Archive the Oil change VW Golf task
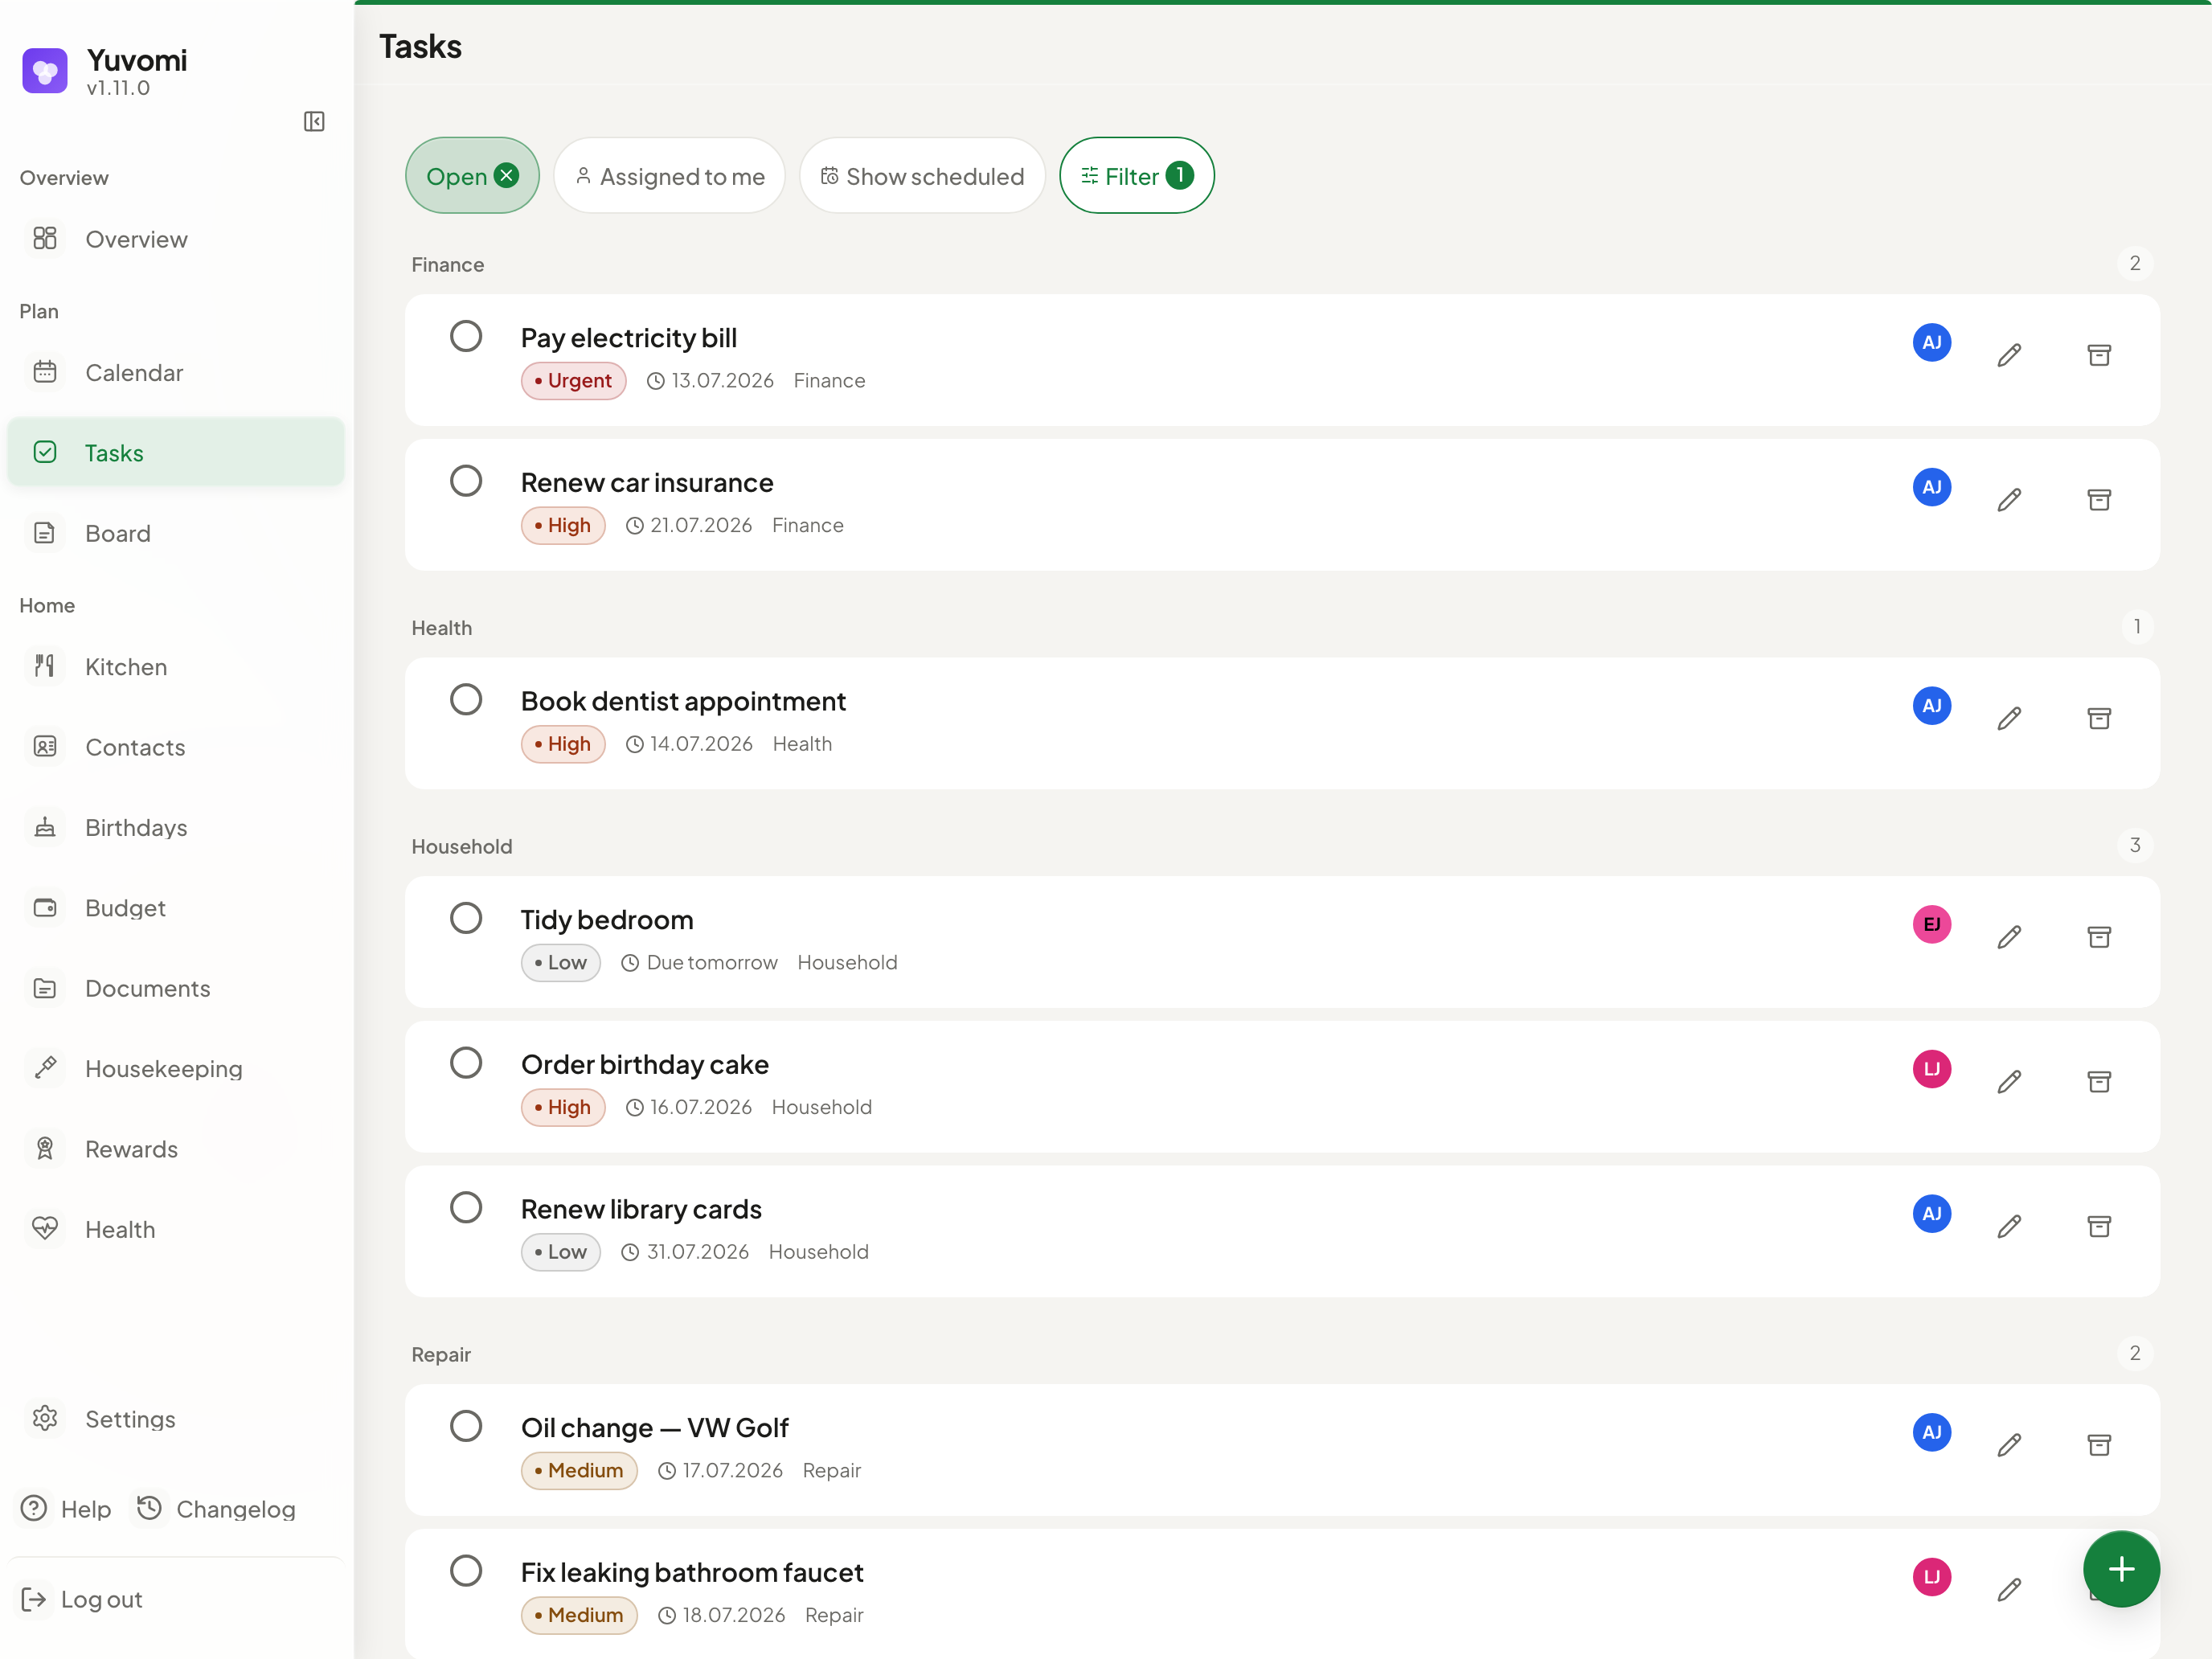The width and height of the screenshot is (2212, 1659). [2099, 1445]
